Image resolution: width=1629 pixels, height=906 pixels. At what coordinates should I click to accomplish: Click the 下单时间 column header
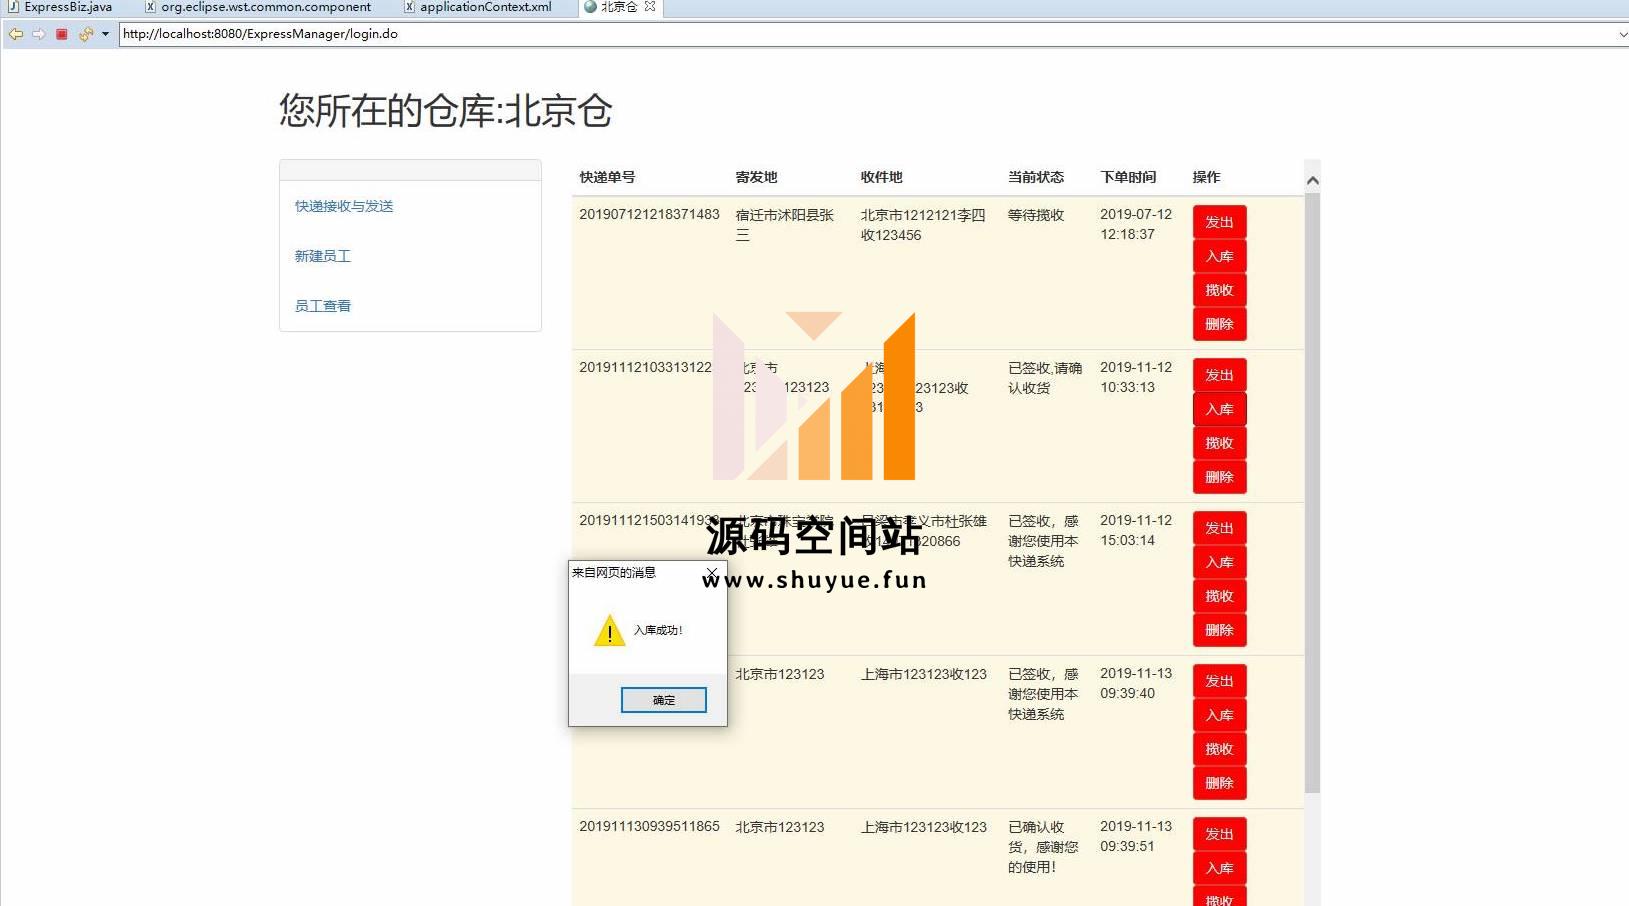tap(1128, 177)
